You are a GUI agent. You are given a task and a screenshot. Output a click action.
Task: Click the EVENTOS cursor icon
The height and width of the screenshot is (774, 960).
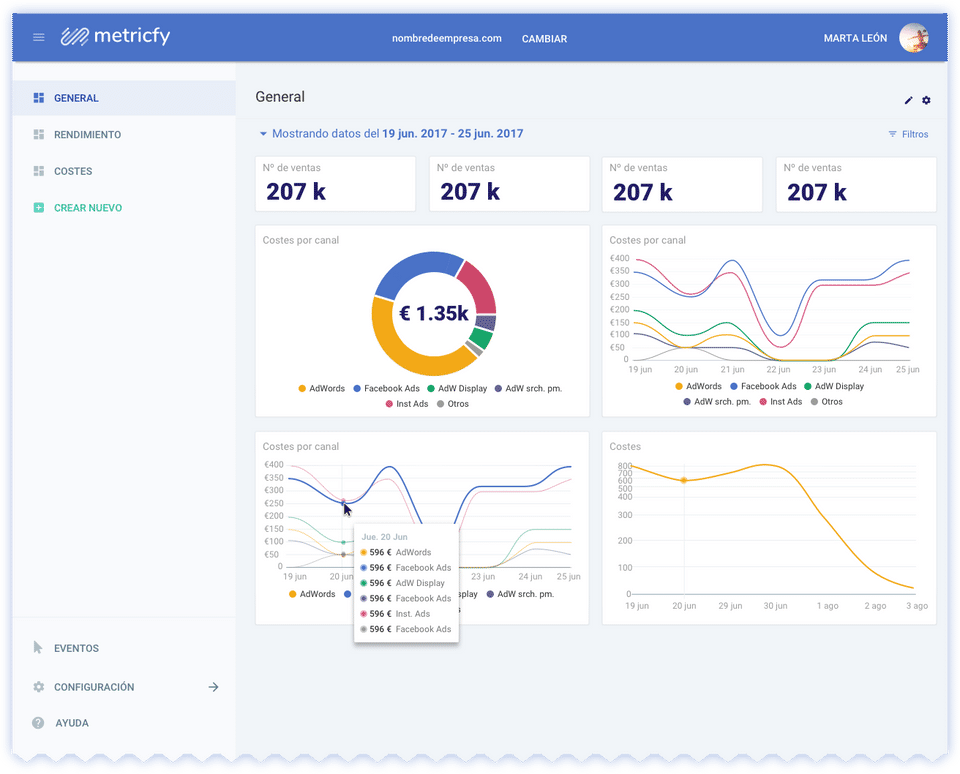click(38, 647)
